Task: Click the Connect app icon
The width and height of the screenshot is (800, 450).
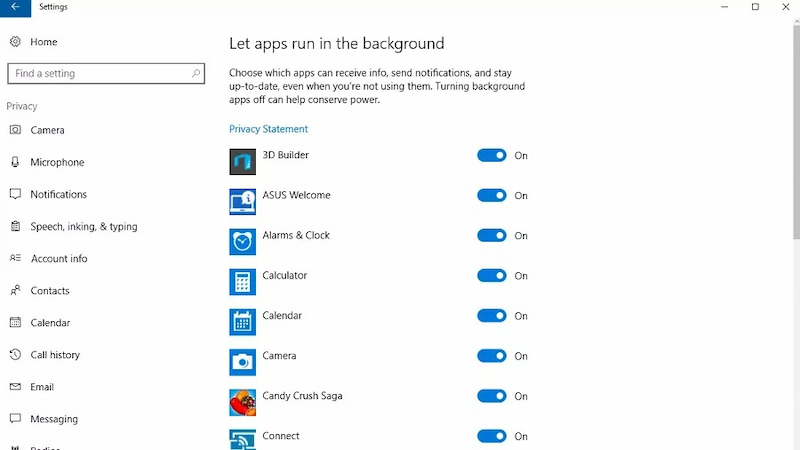Action: (x=242, y=438)
